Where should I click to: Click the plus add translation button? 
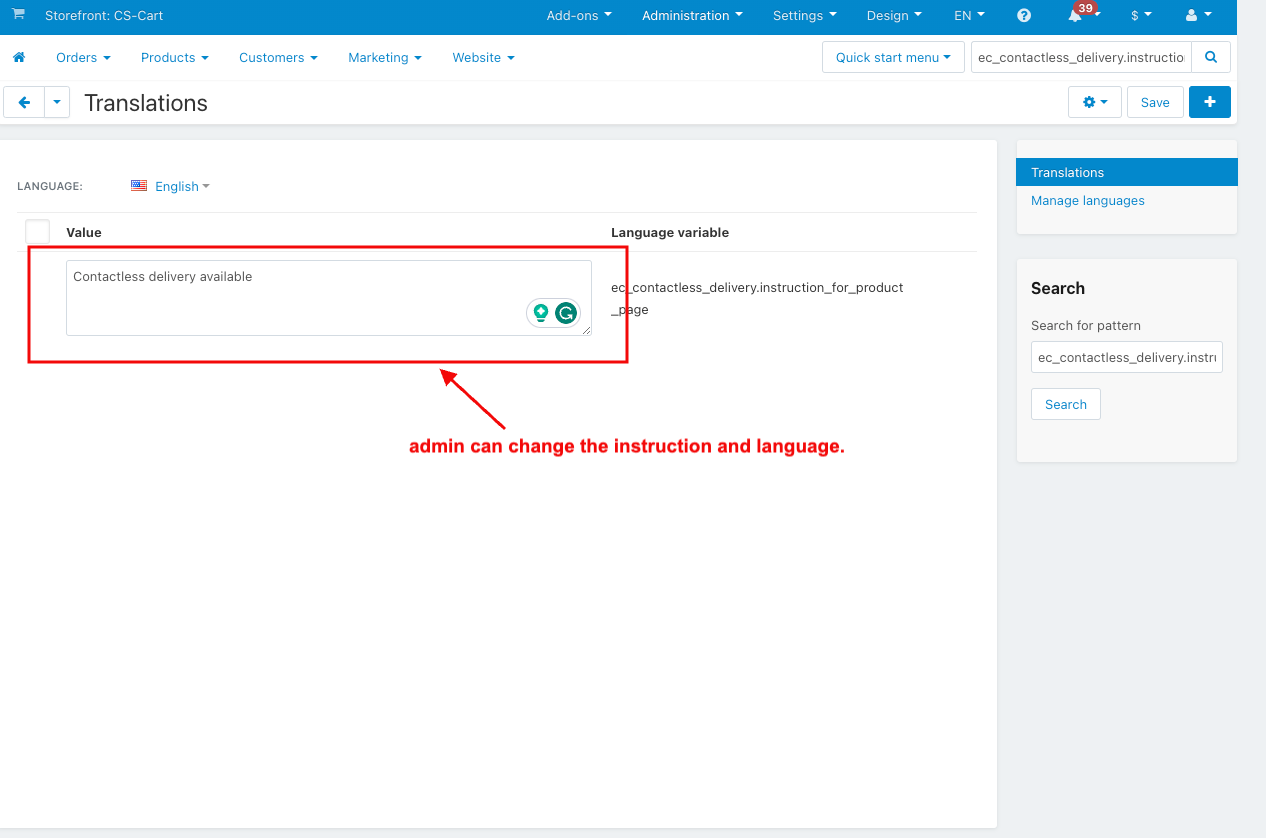(1210, 102)
